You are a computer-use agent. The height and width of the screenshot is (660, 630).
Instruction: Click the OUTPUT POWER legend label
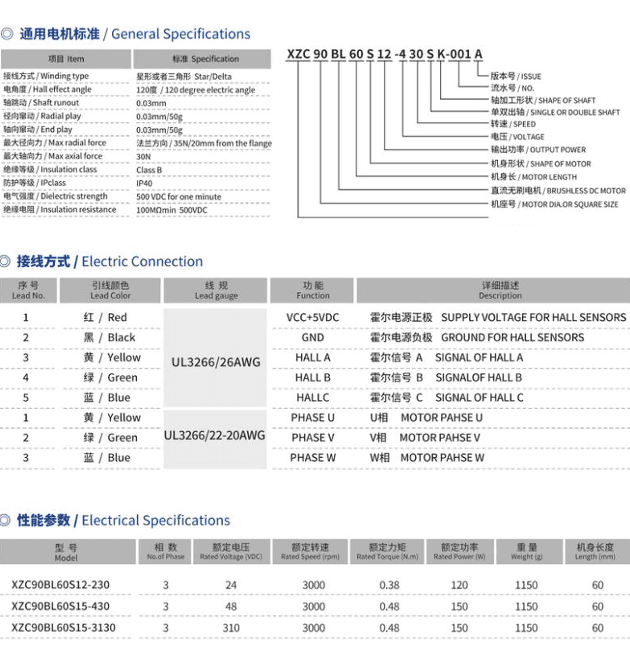(x=538, y=150)
